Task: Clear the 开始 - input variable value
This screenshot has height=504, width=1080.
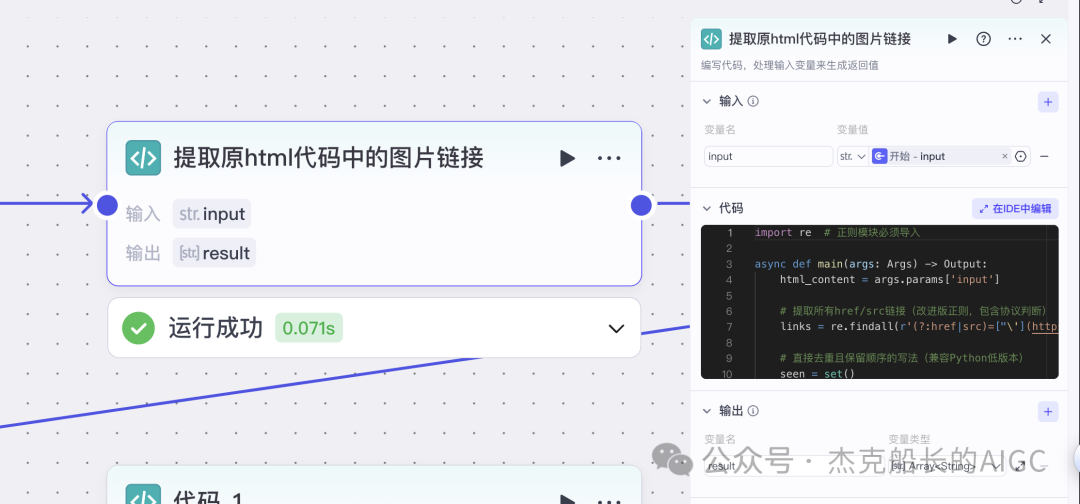Action: (1004, 156)
